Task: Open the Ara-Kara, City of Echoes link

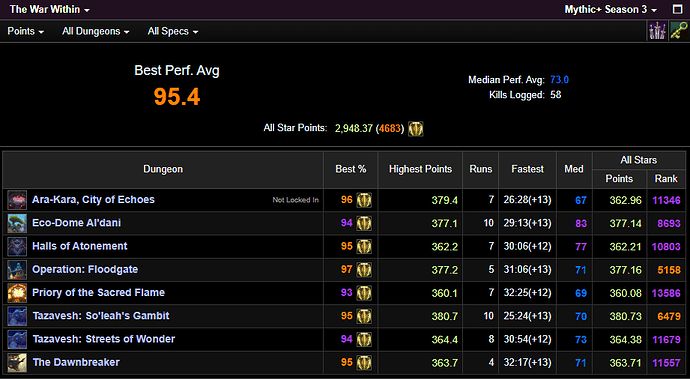Action: point(93,199)
